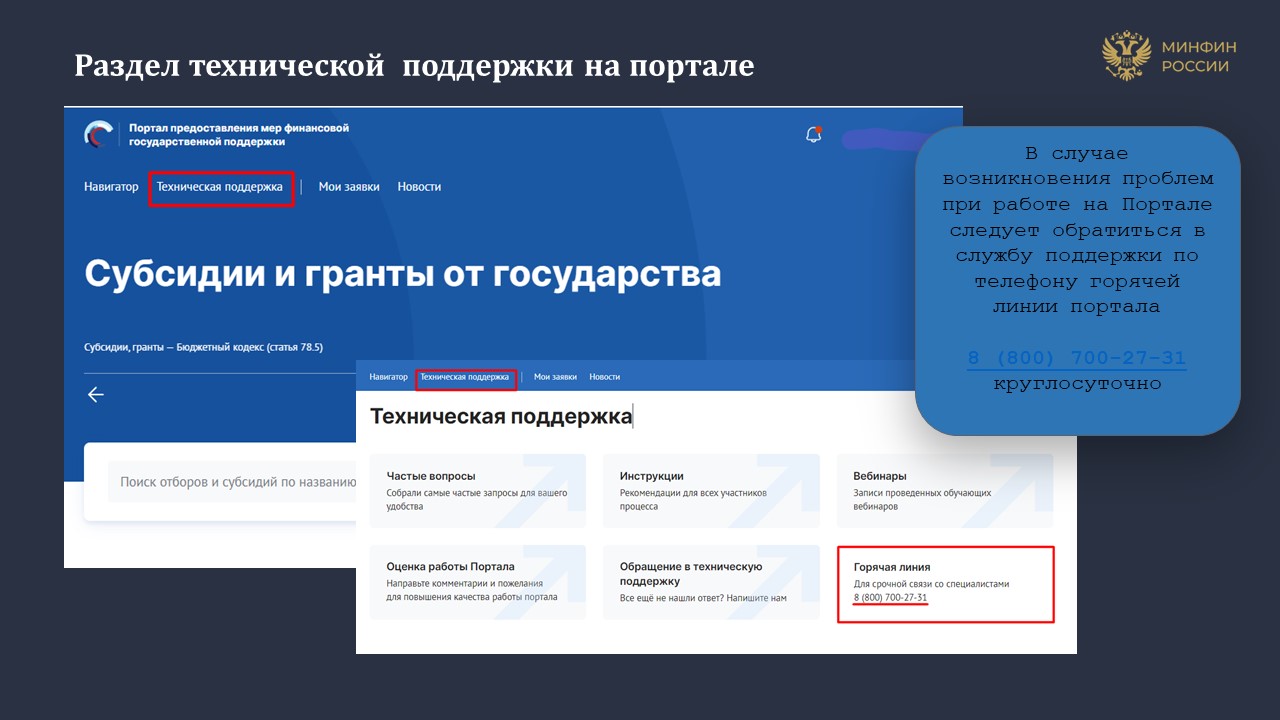Click the Минфин России emblem
Screen dimensions: 1280x720
pyautogui.click(x=1126, y=56)
